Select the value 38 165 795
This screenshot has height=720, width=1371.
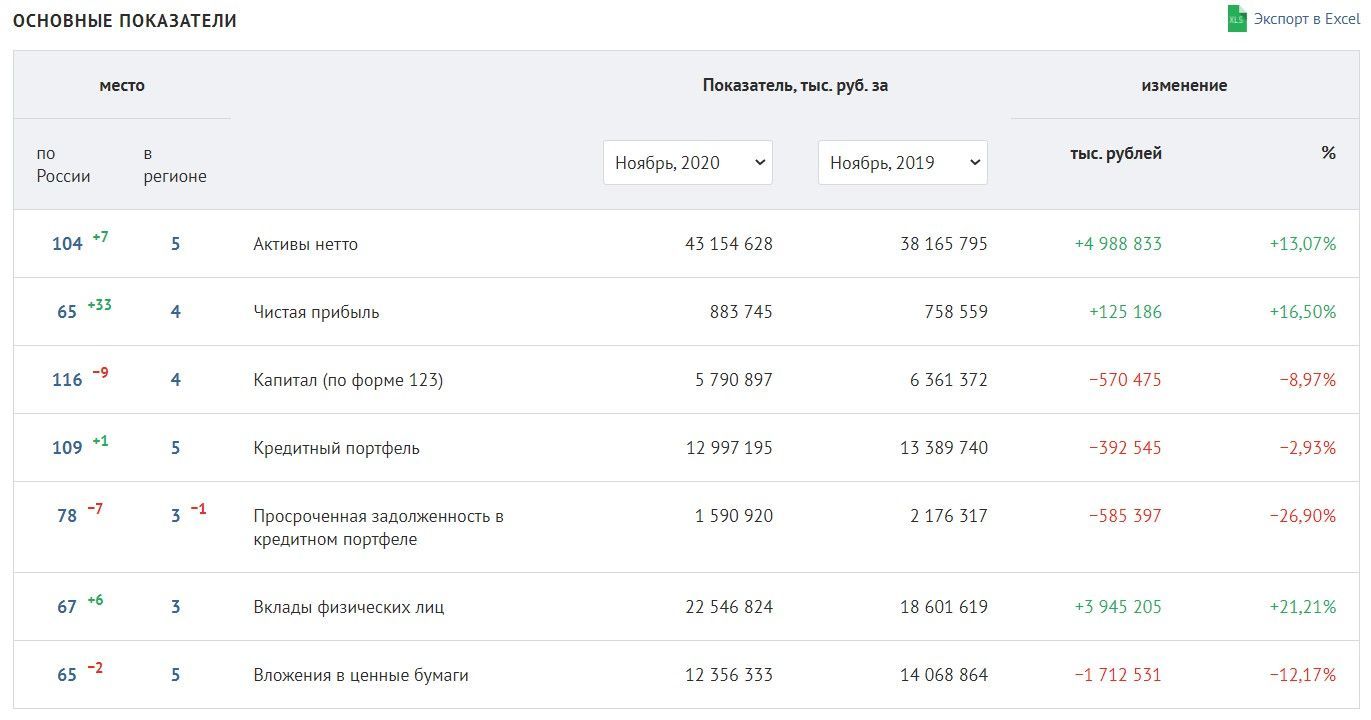click(944, 244)
